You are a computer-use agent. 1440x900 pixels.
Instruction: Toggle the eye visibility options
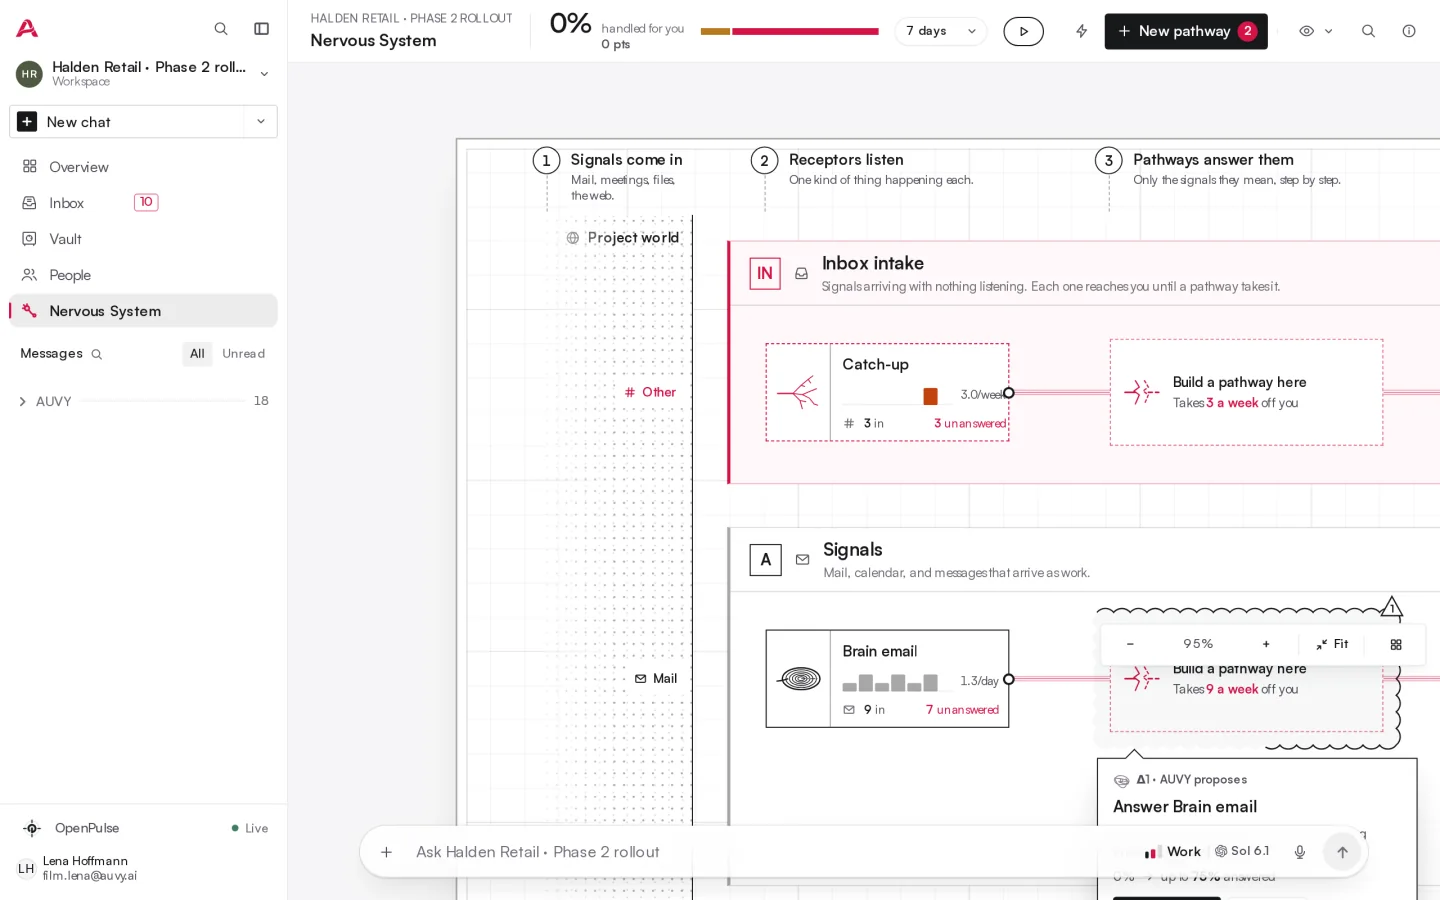[x=1306, y=31]
